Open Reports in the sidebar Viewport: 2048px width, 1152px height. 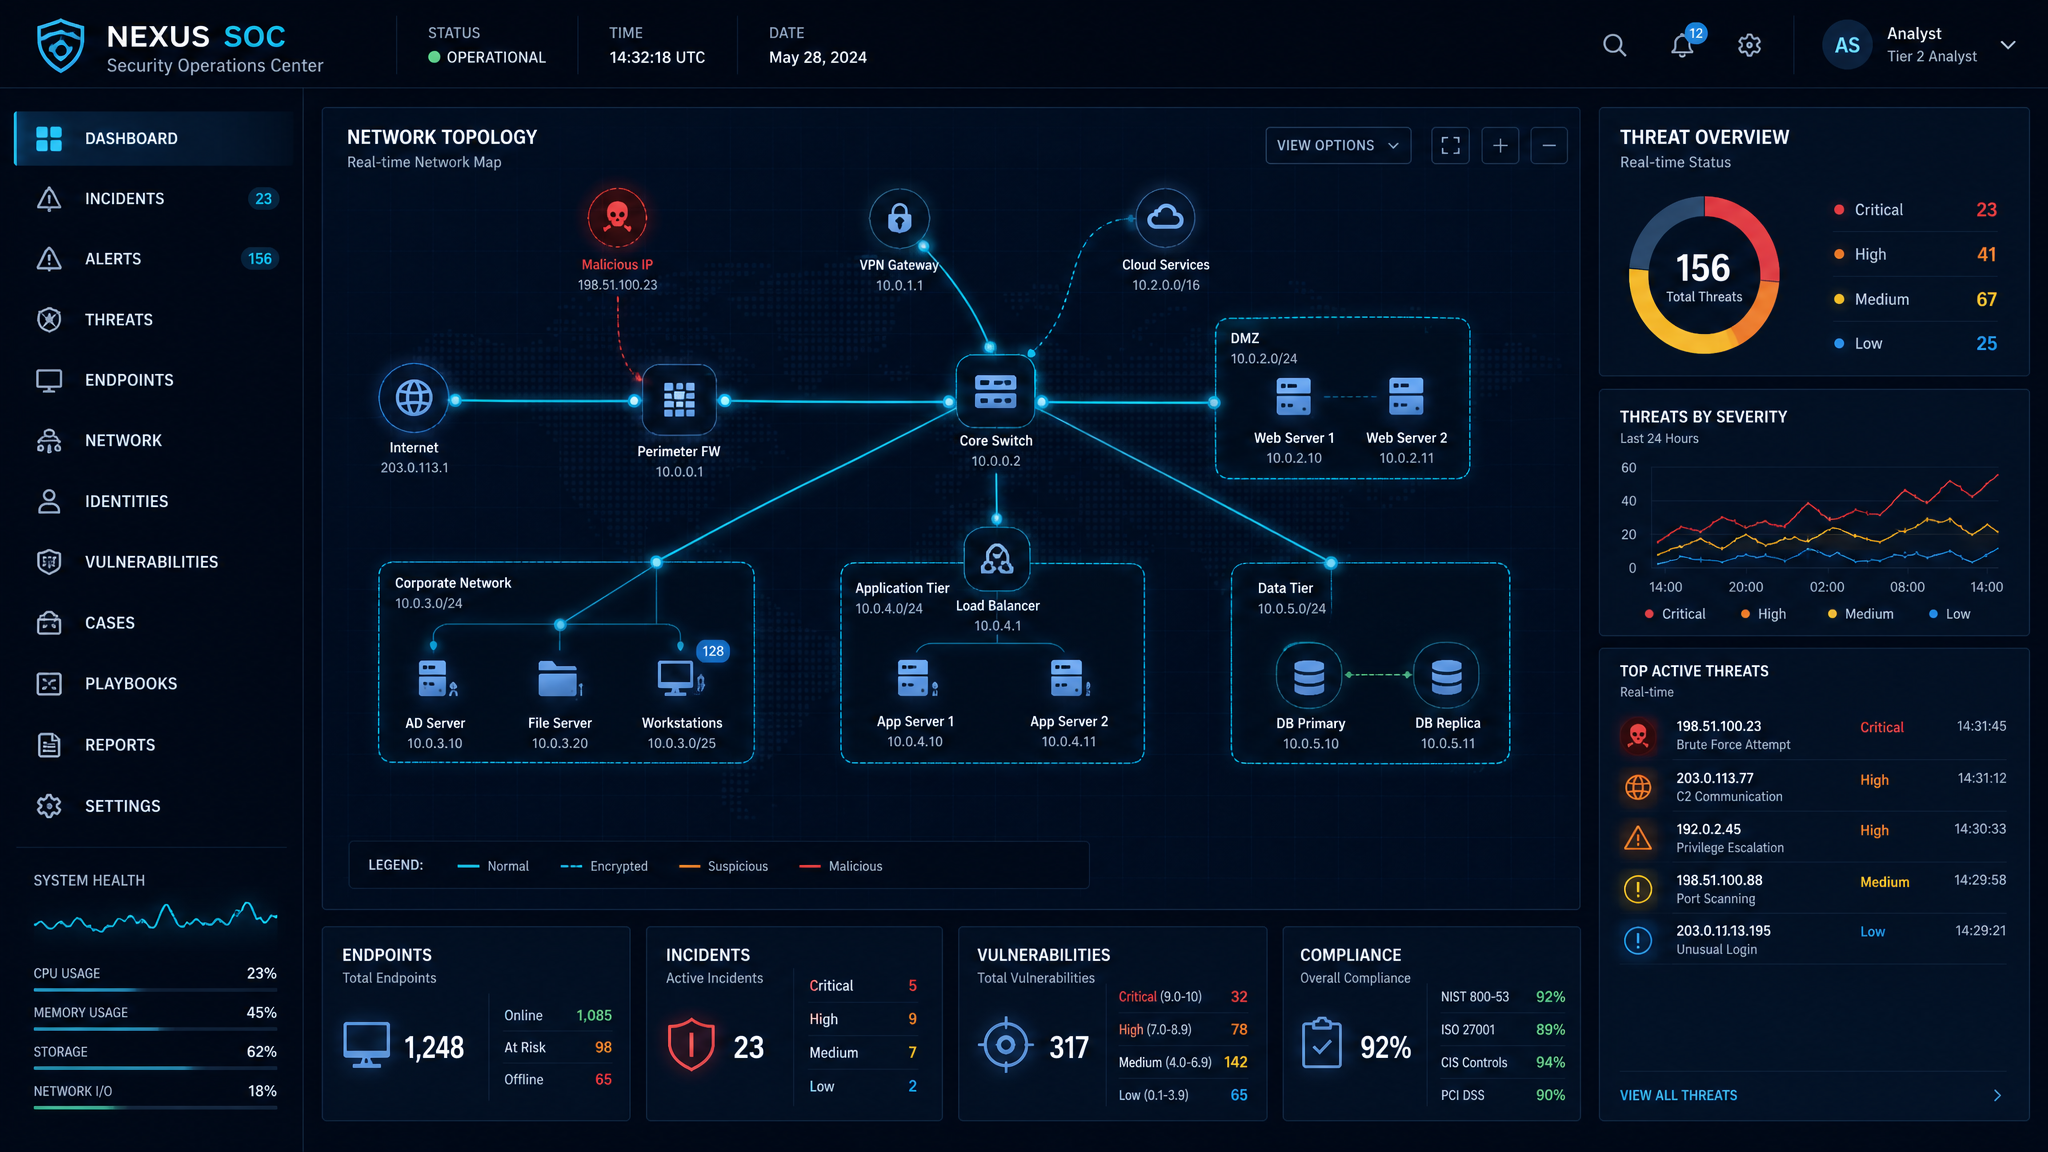(x=154, y=745)
